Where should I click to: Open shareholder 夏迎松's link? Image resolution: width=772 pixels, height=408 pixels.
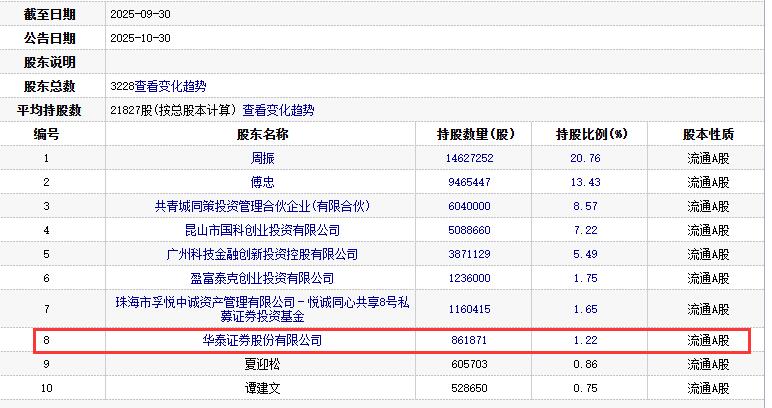coord(263,366)
